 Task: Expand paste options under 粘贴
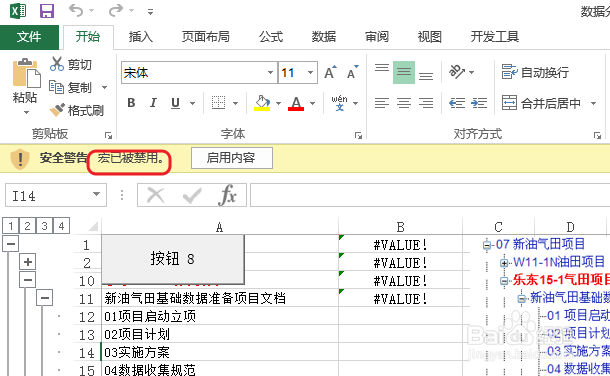click(x=26, y=113)
